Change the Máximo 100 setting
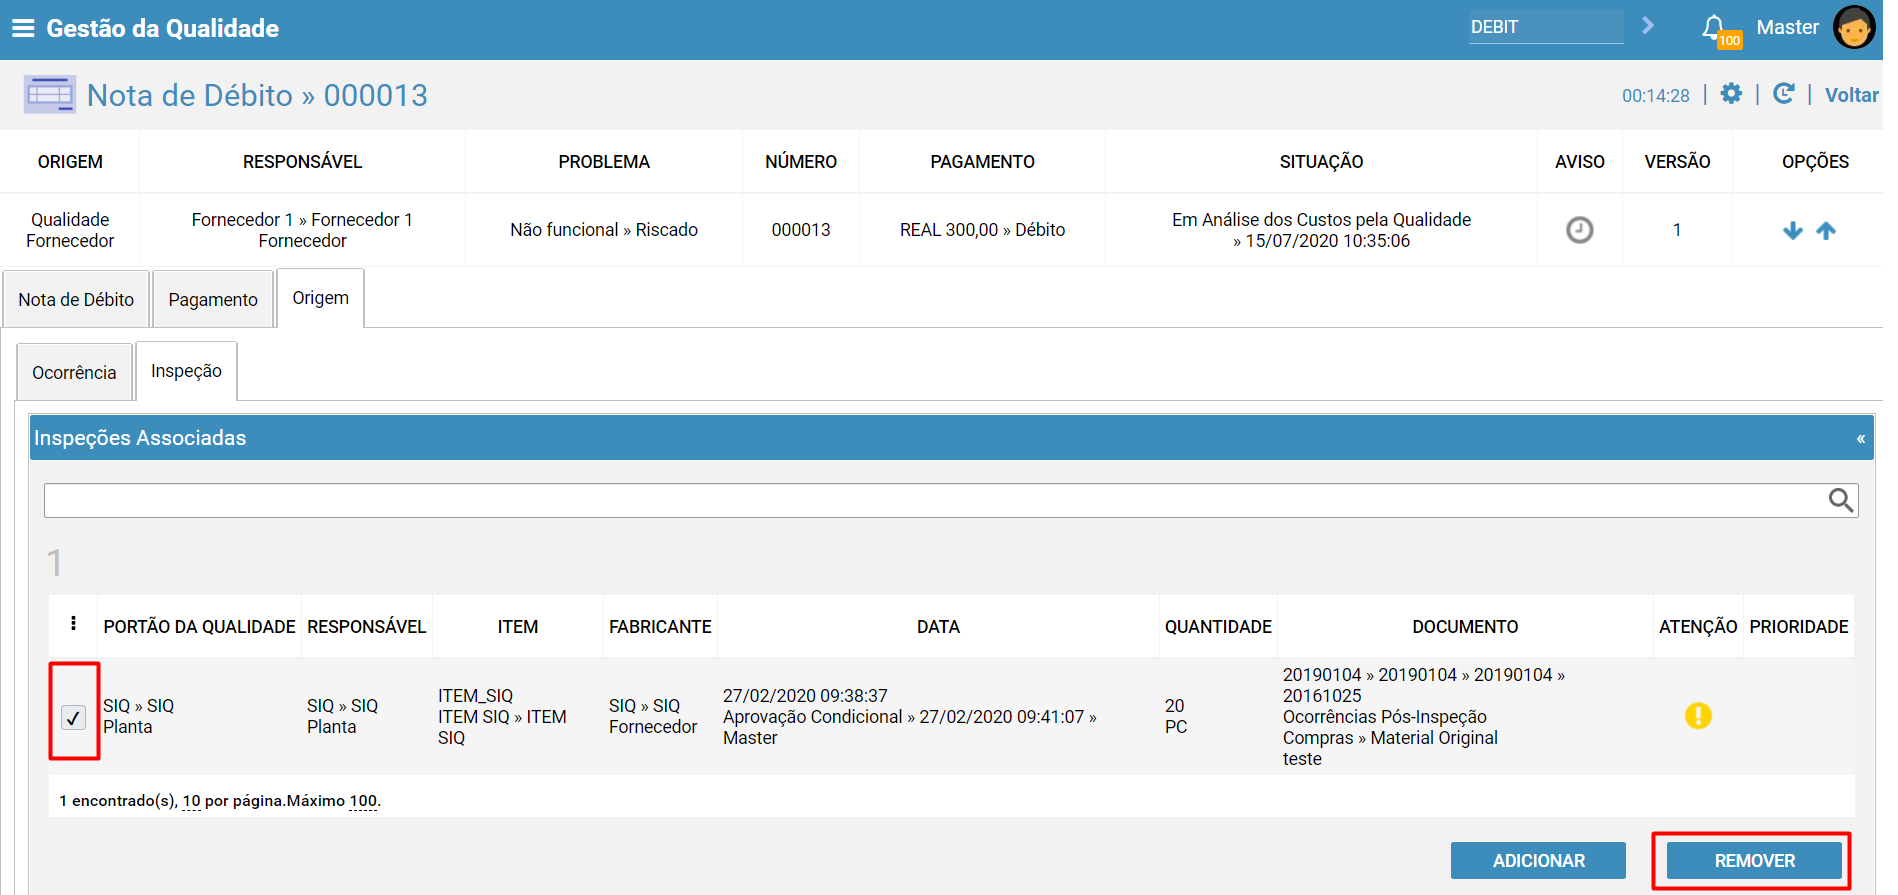 (x=363, y=801)
